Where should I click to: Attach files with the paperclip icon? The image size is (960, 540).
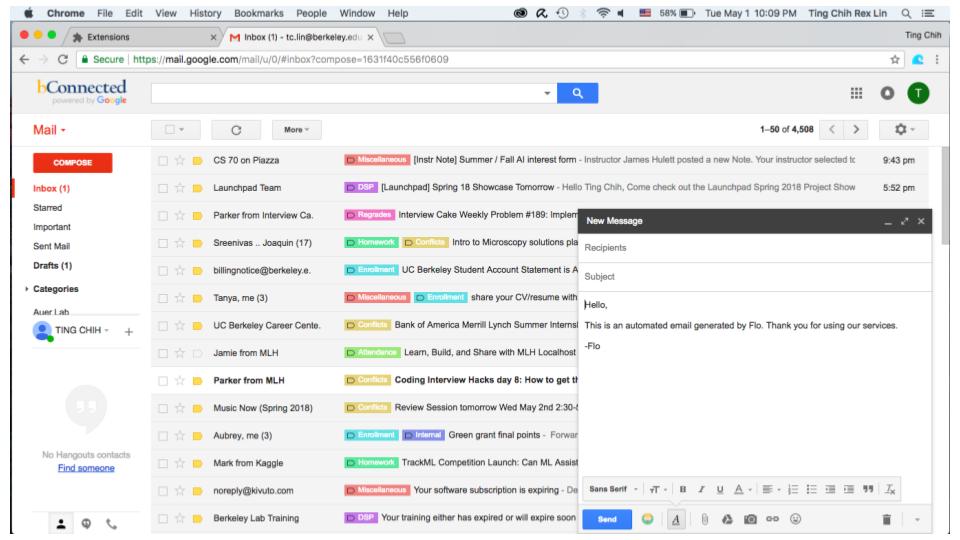pyautogui.click(x=705, y=519)
